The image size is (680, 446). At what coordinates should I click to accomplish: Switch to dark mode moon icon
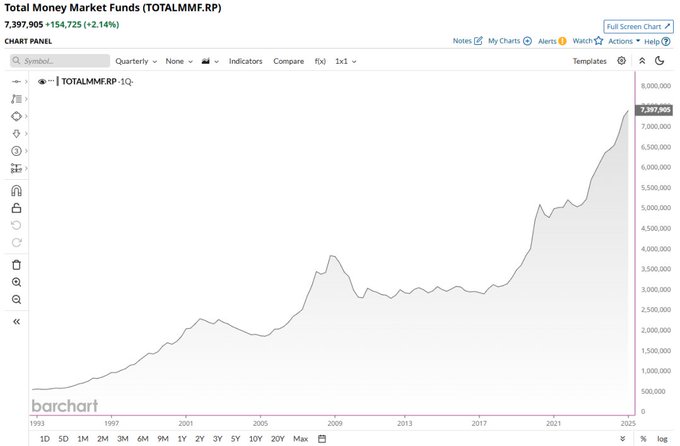[x=660, y=61]
